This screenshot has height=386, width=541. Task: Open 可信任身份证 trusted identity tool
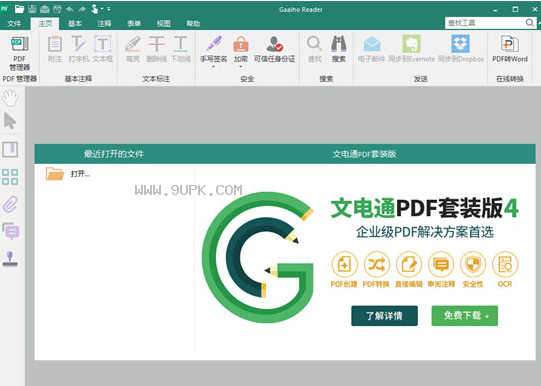click(x=275, y=49)
